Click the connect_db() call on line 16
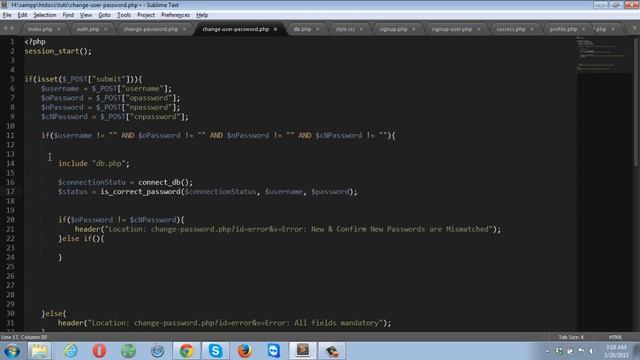The image size is (640, 360). click(x=165, y=182)
